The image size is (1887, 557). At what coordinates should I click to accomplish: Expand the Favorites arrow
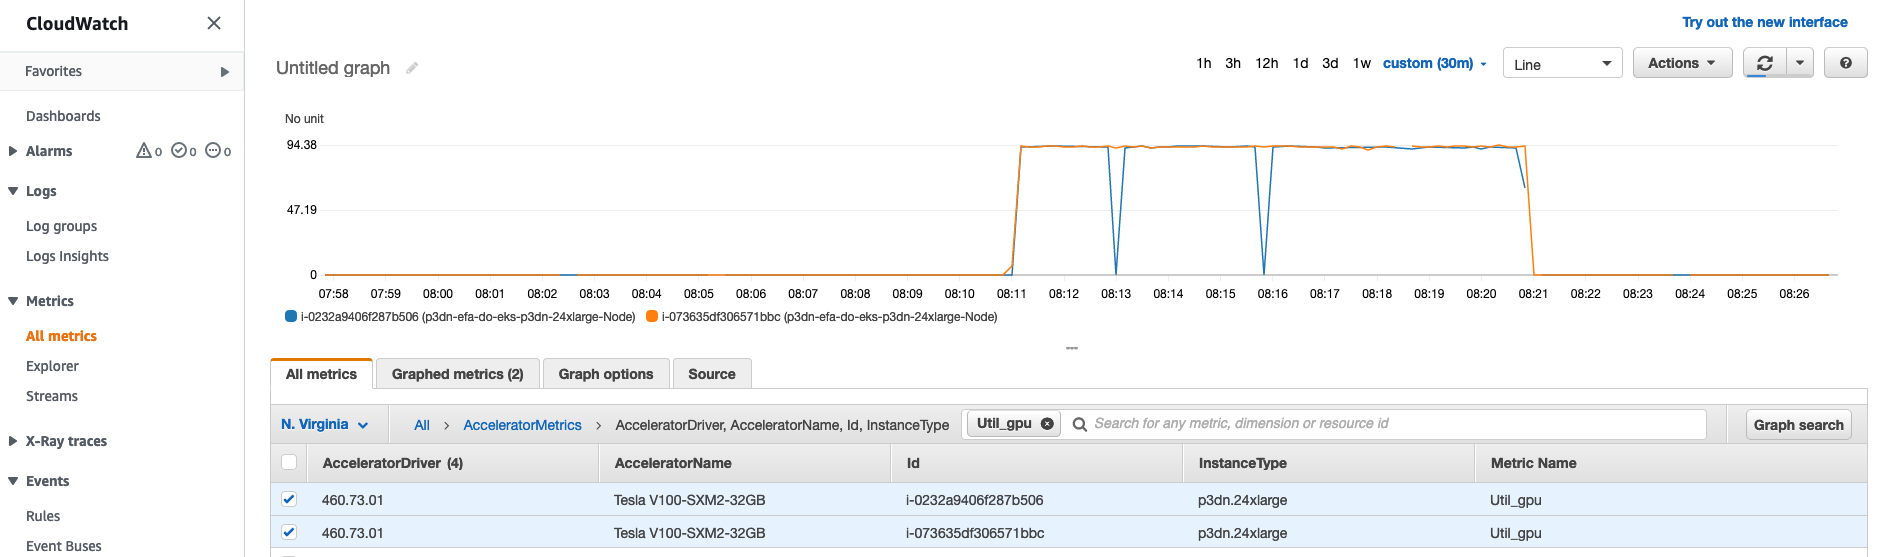[225, 72]
